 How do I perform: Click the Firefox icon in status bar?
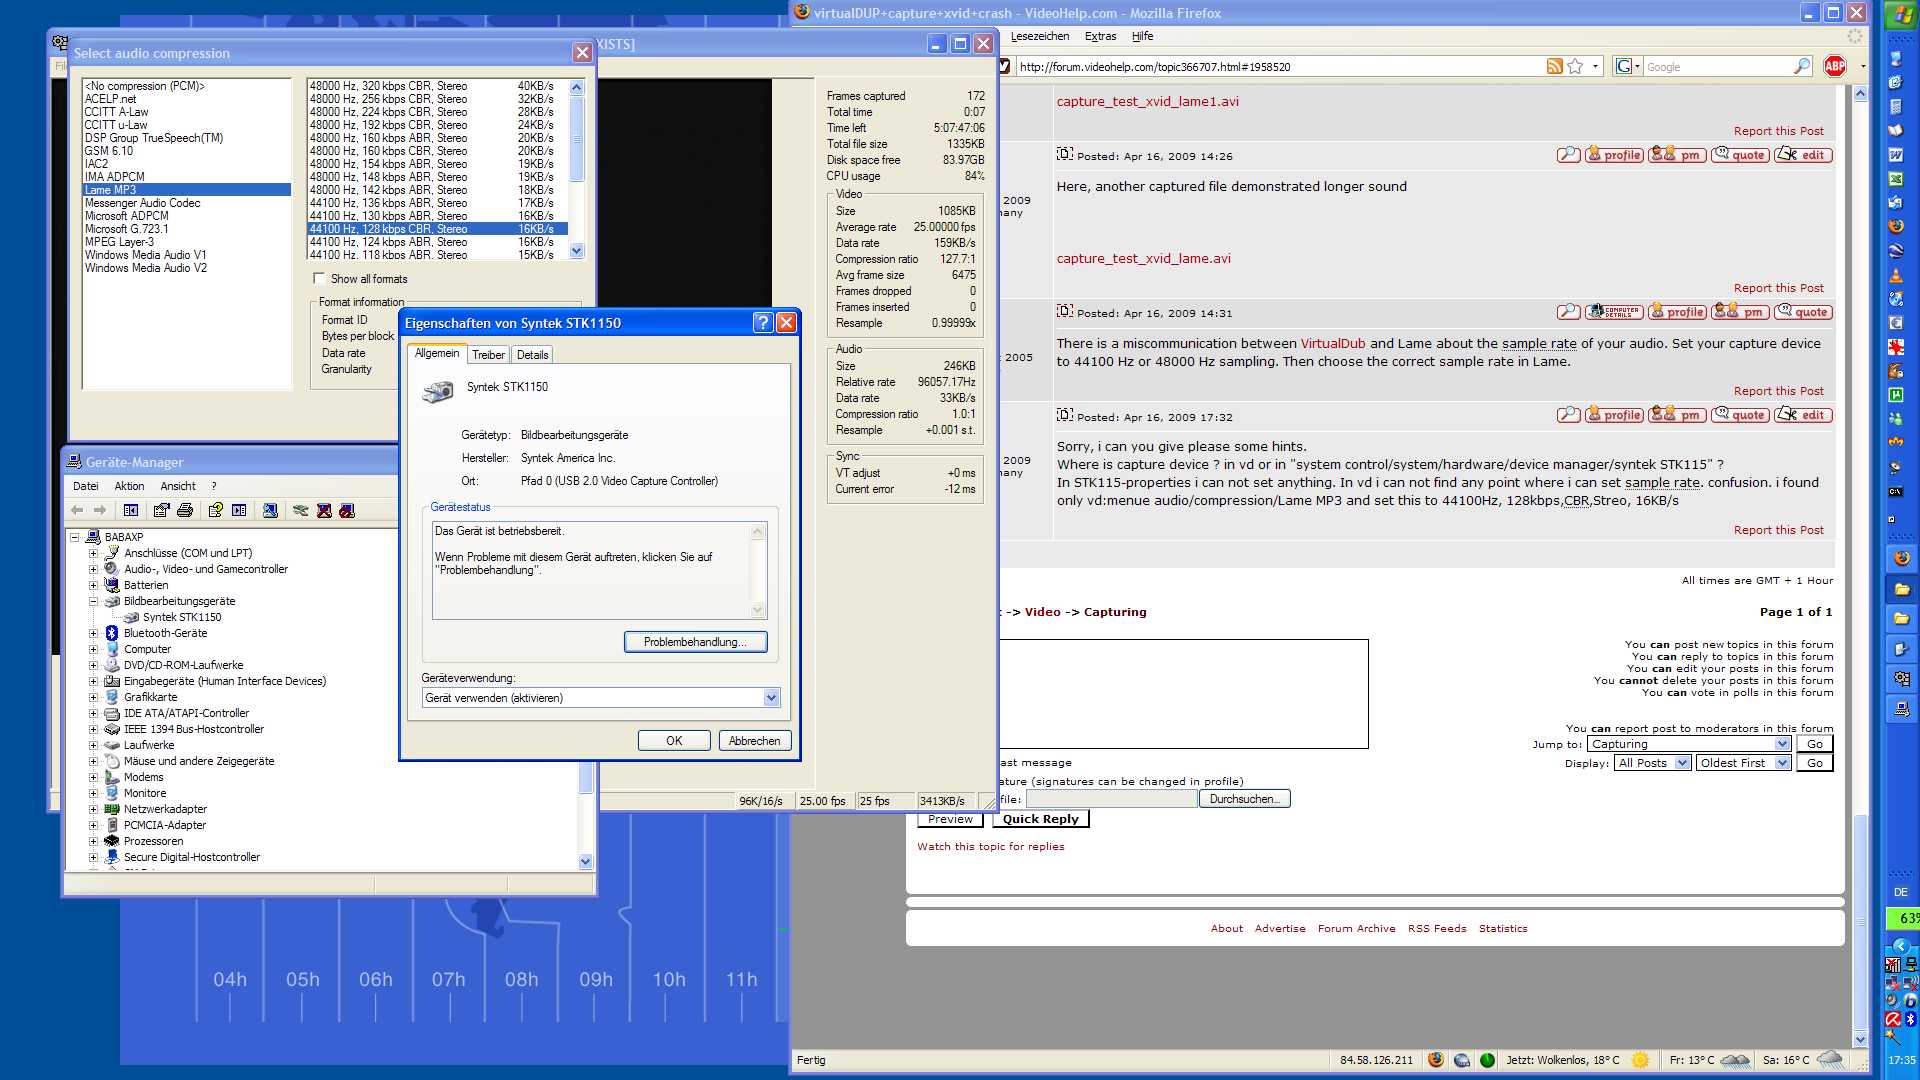[1436, 1060]
